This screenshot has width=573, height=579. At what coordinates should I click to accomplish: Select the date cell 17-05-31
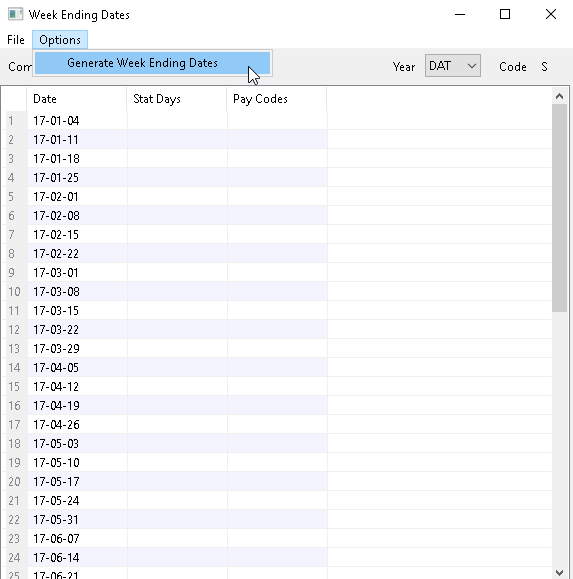coord(77,520)
